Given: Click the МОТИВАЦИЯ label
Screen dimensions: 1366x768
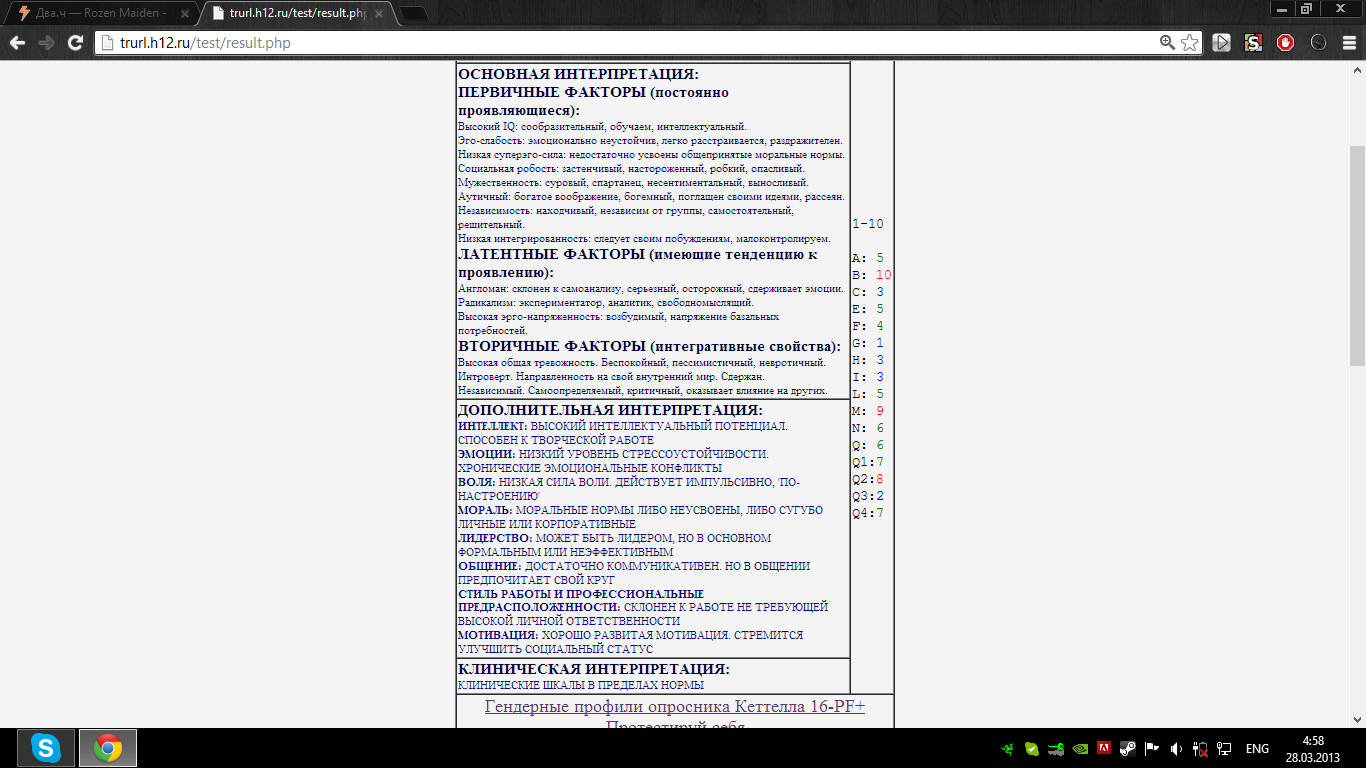Looking at the screenshot, I should 498,635.
